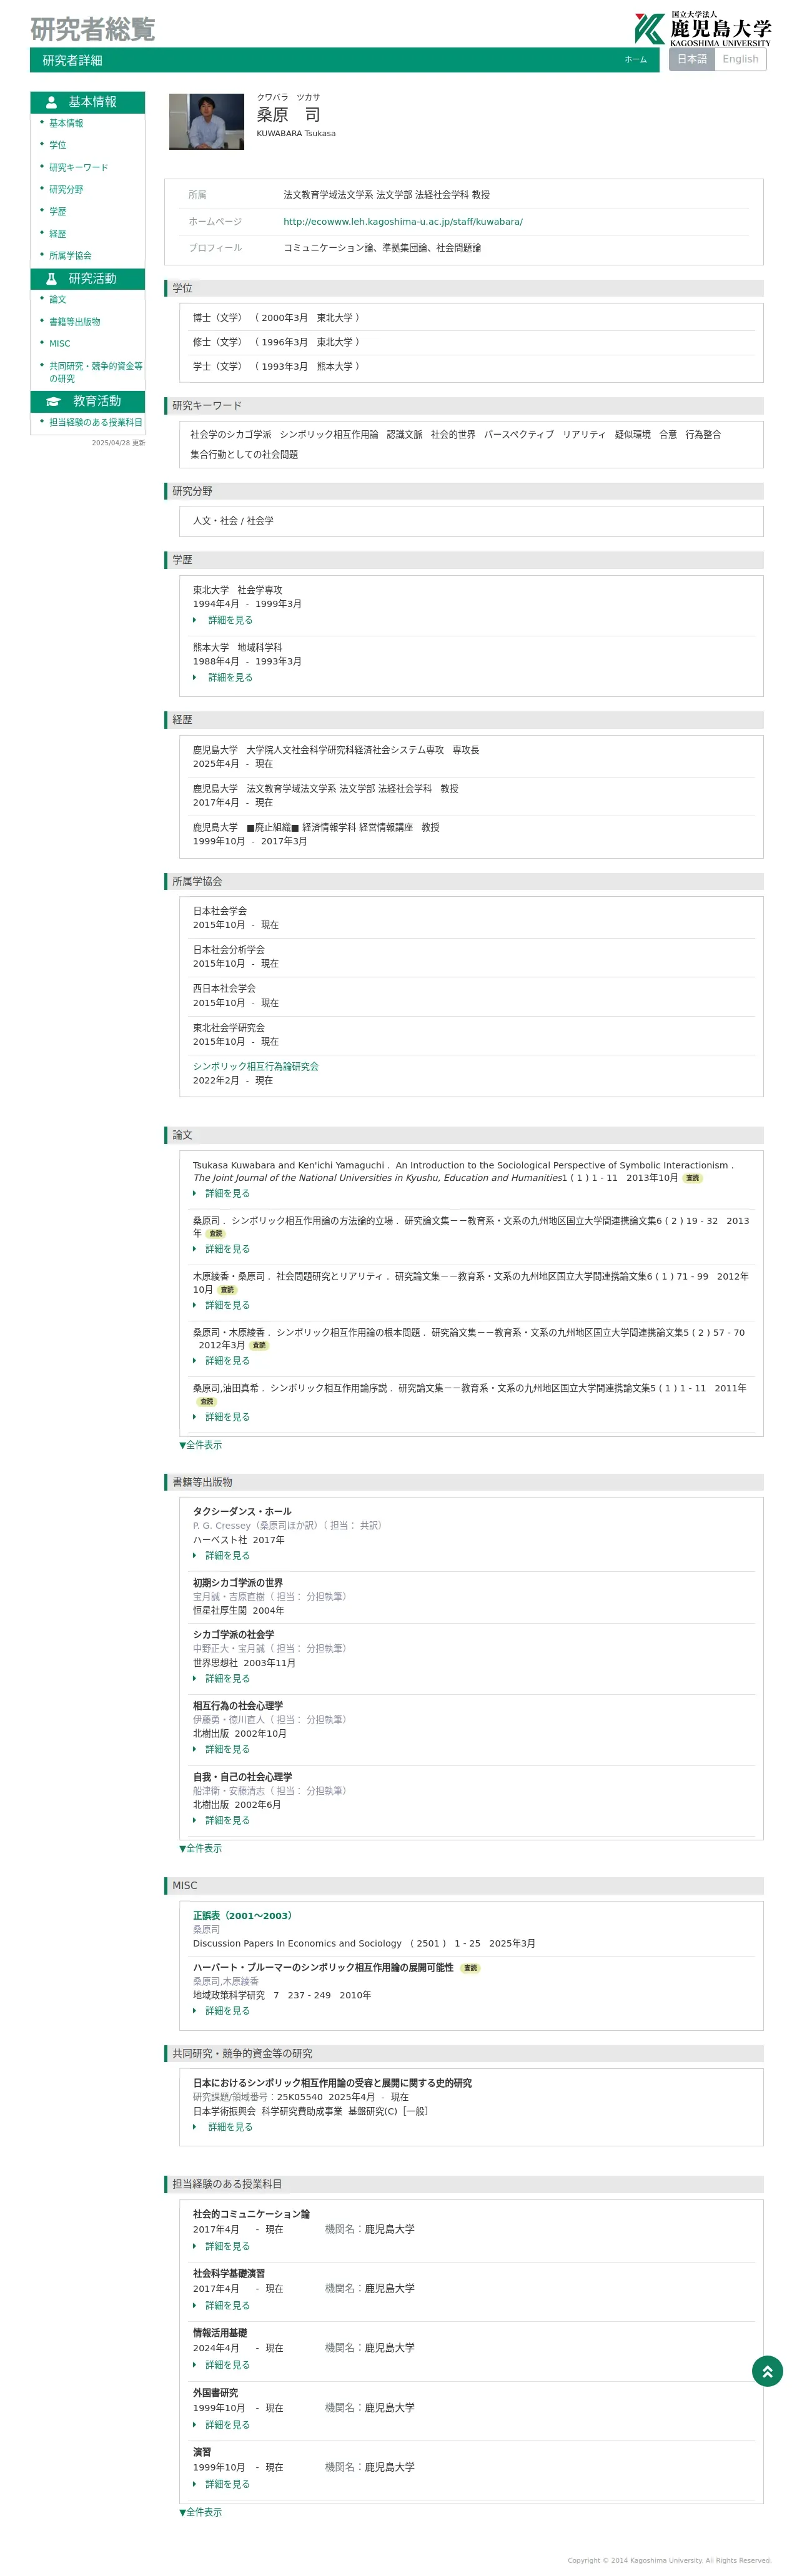The height and width of the screenshot is (2576, 802).
Task: Show all courses with ▼全件表示 under 担当経験
Action: click(x=201, y=2512)
